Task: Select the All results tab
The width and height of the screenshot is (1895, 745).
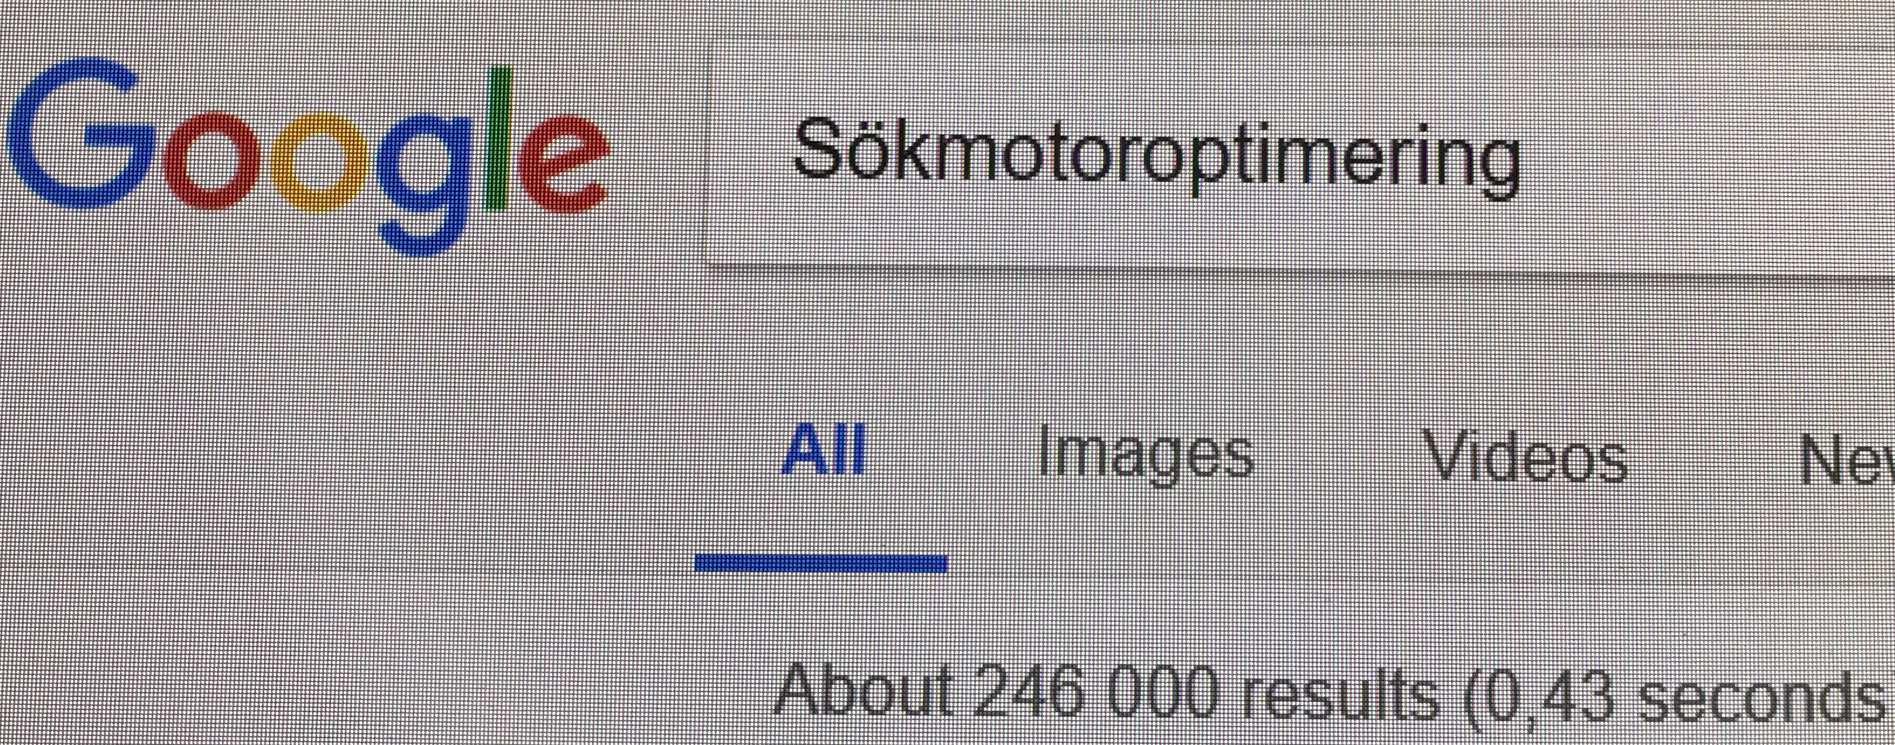Action: pos(823,451)
